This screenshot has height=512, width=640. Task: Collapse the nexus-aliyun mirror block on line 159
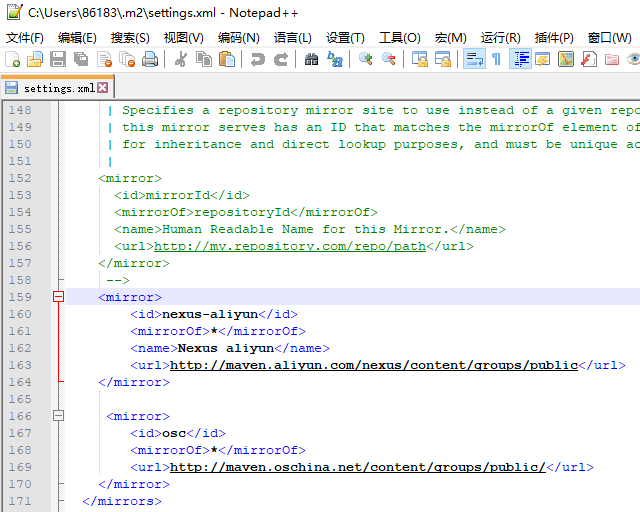pyautogui.click(x=58, y=297)
